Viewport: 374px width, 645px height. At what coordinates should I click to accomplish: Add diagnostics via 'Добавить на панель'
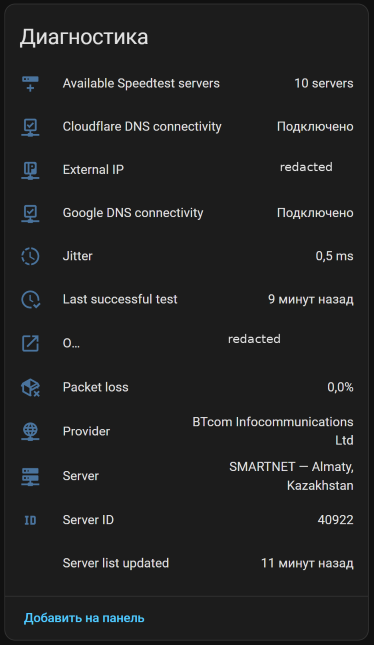coord(84,618)
